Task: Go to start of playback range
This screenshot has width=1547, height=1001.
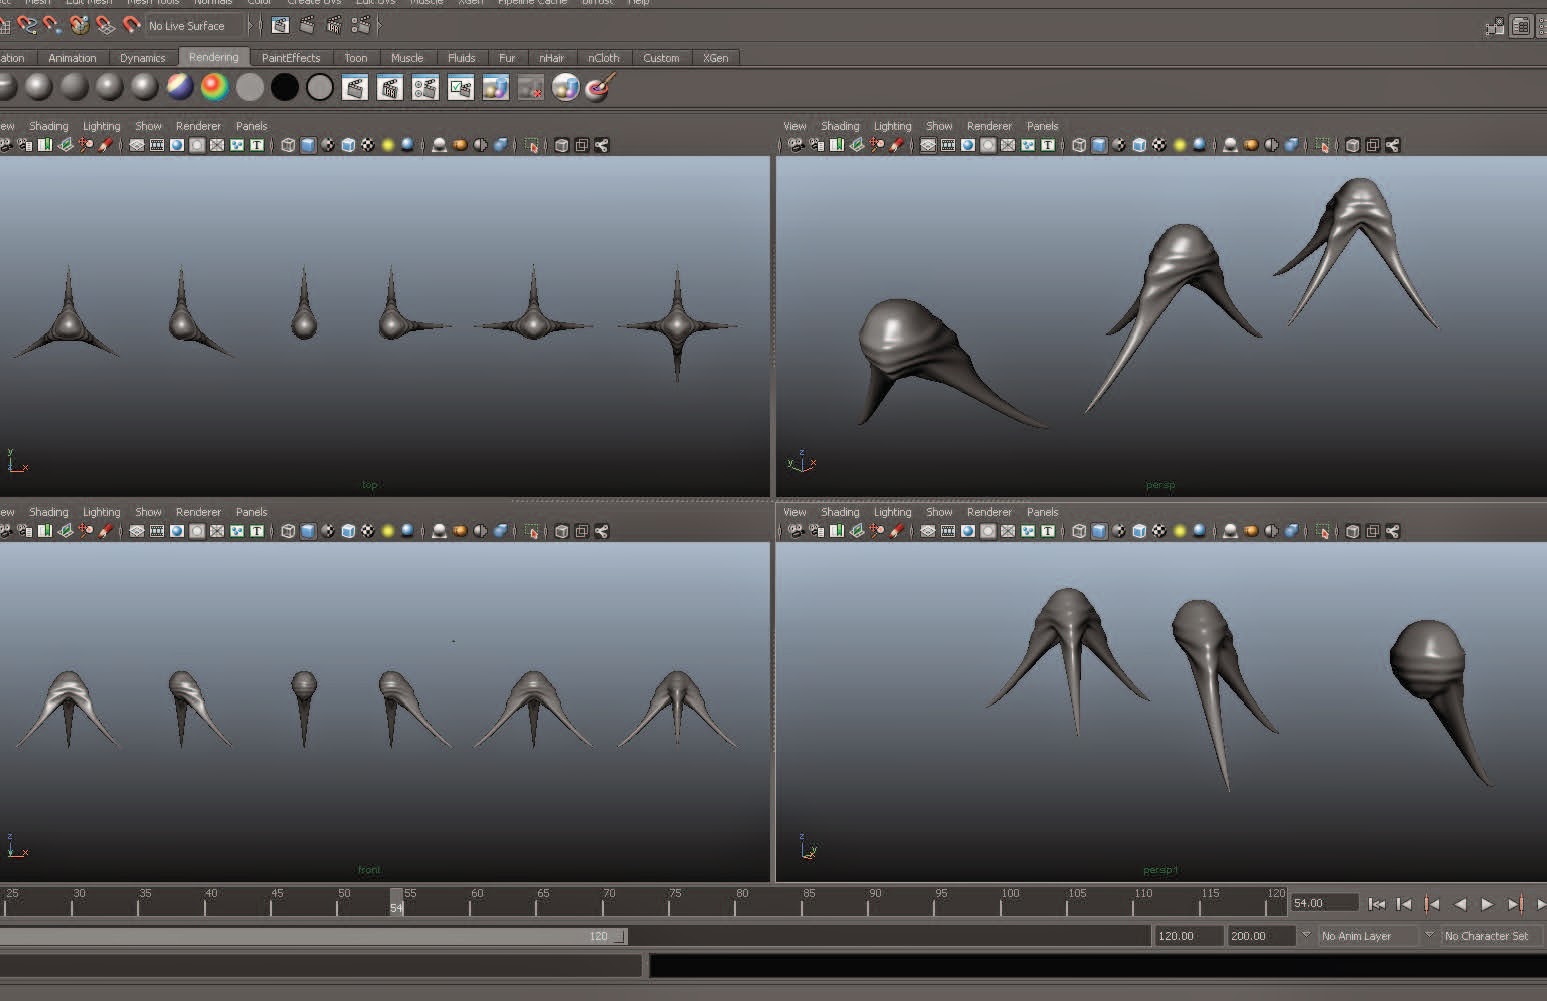Action: point(1377,904)
